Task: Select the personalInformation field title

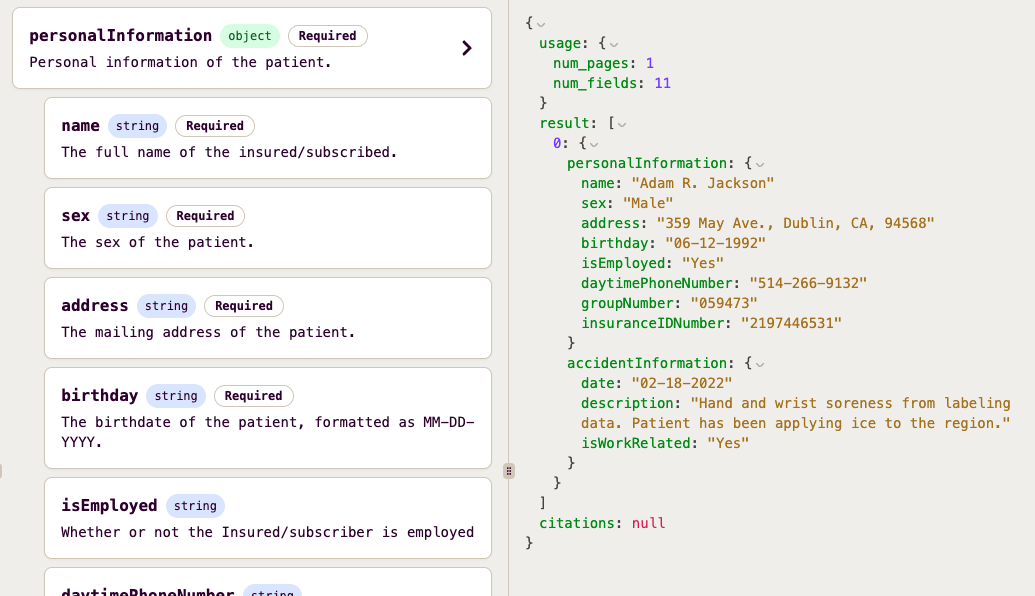Action: click(120, 36)
